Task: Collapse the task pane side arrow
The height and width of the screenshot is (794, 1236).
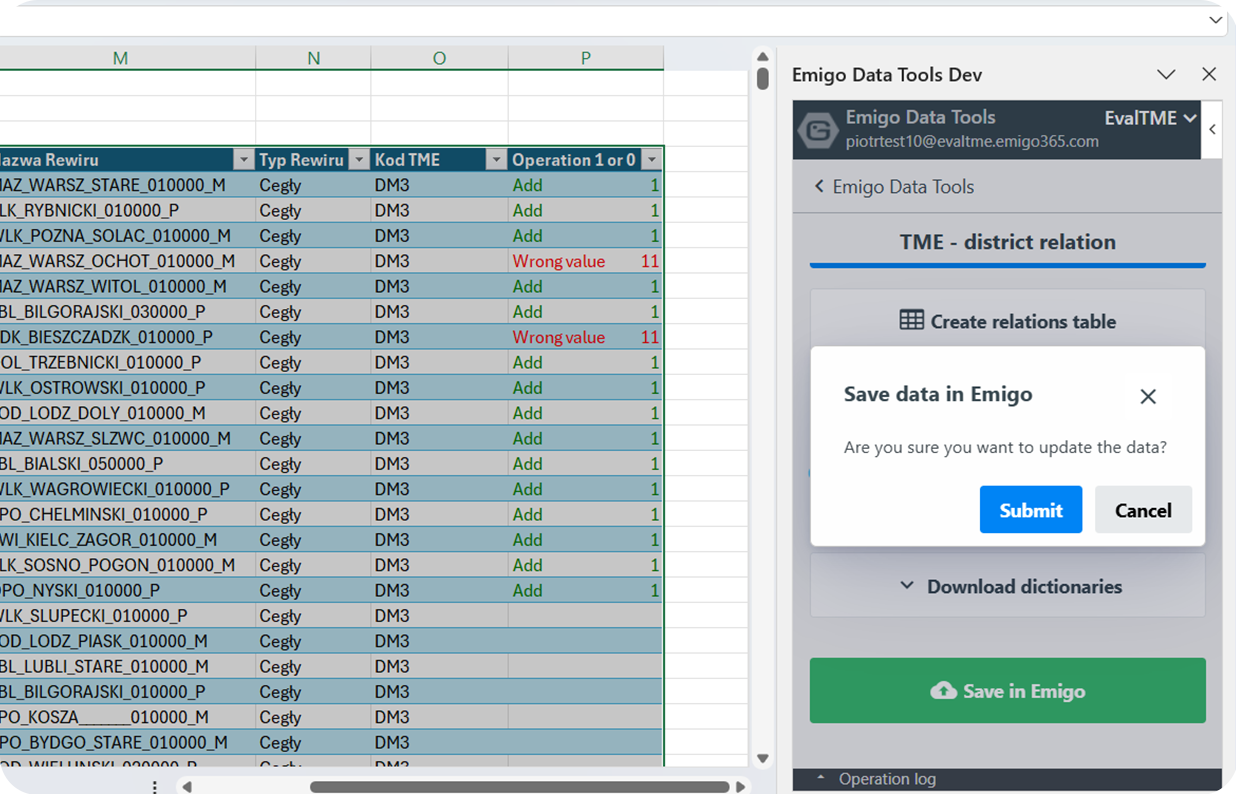Action: 1212,129
